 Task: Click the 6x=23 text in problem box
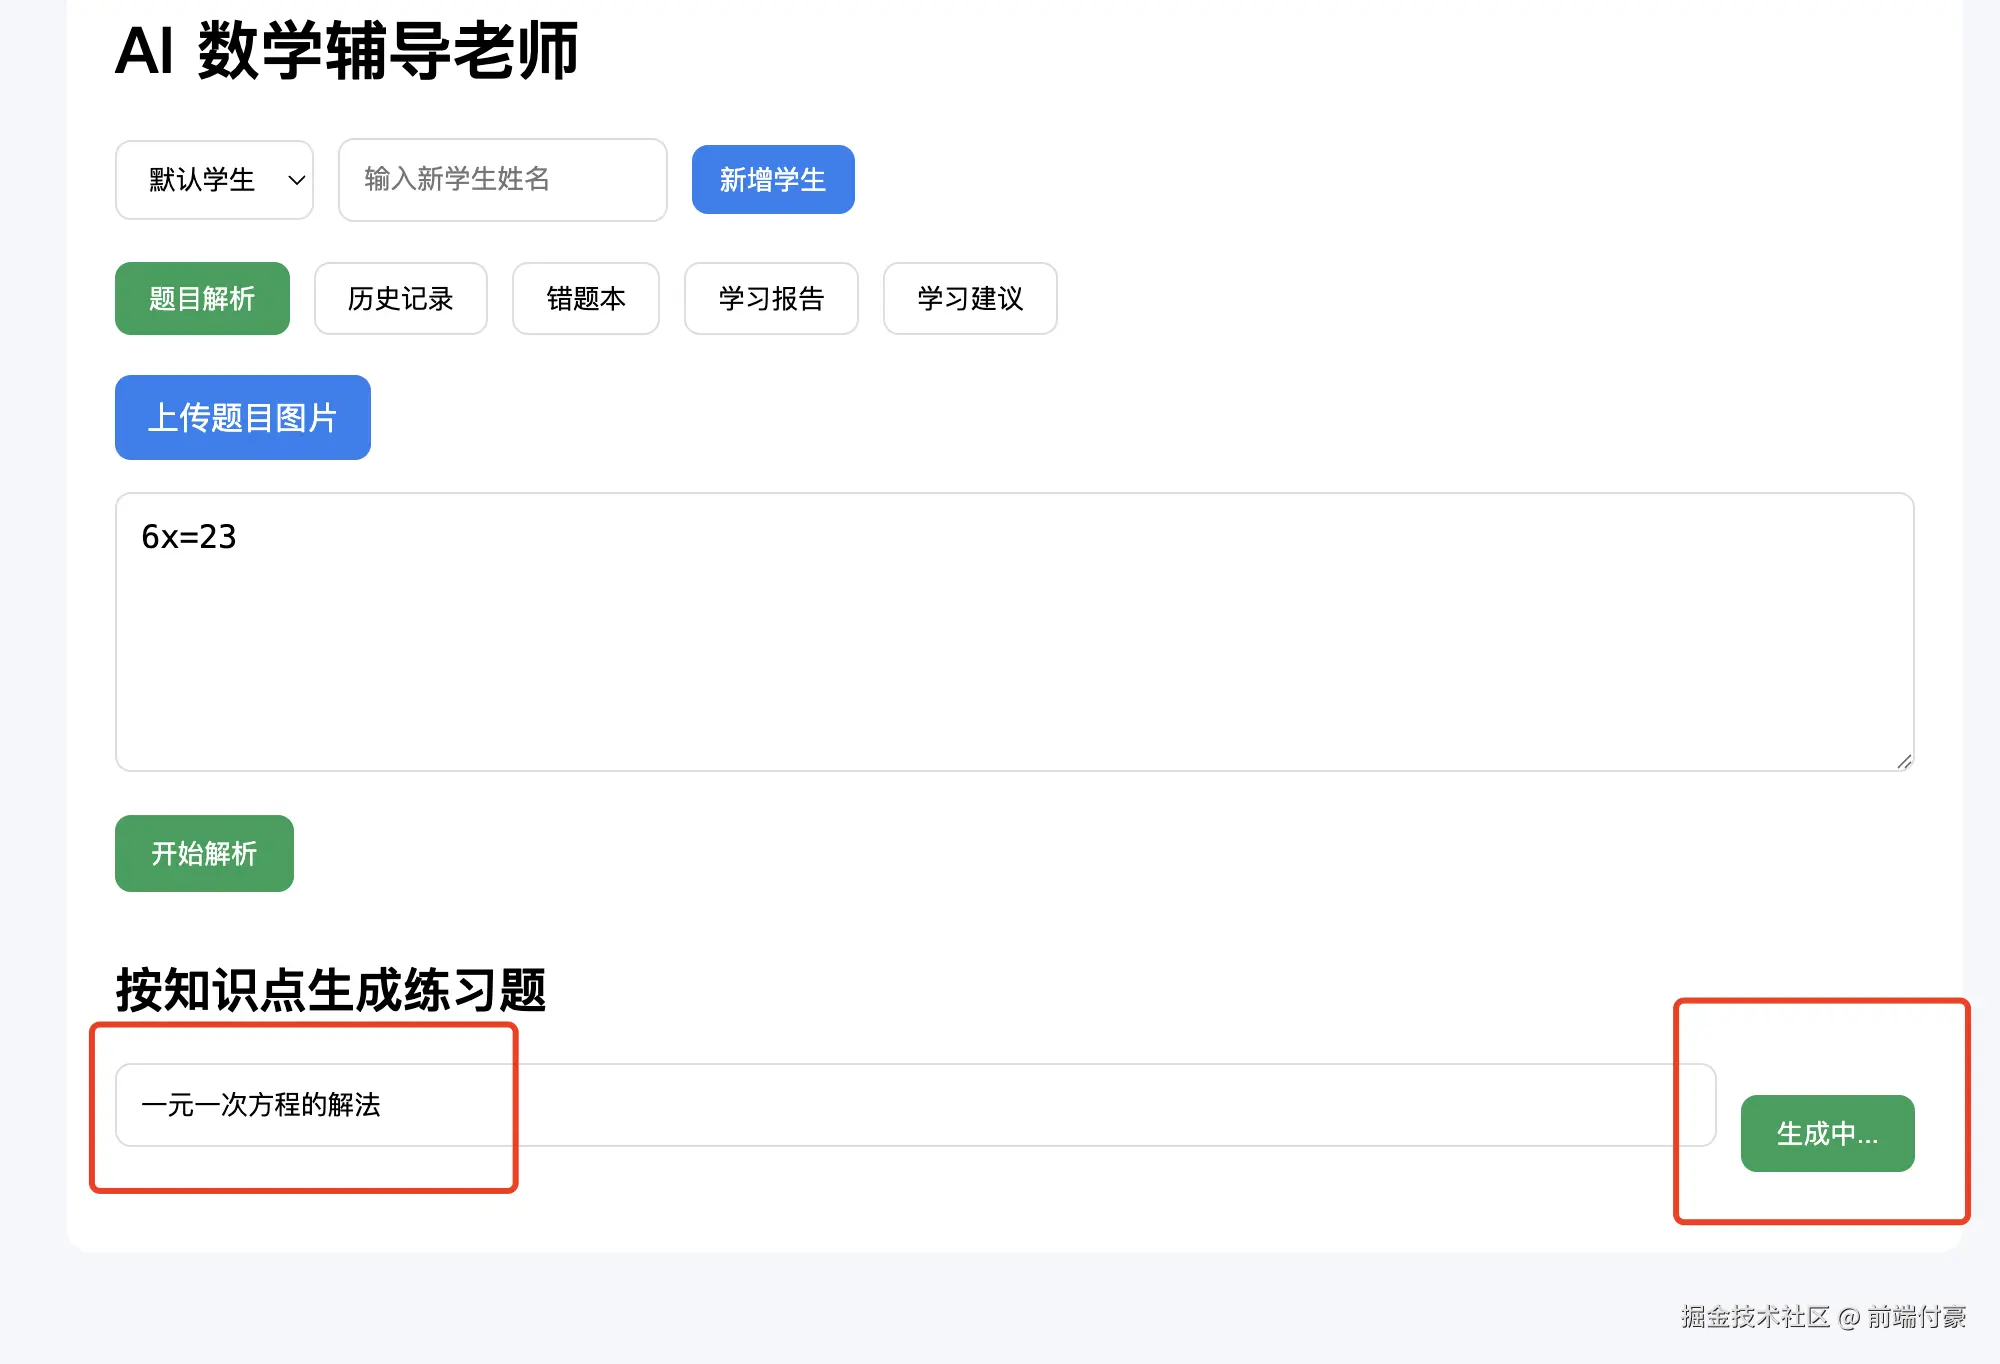pos(189,537)
